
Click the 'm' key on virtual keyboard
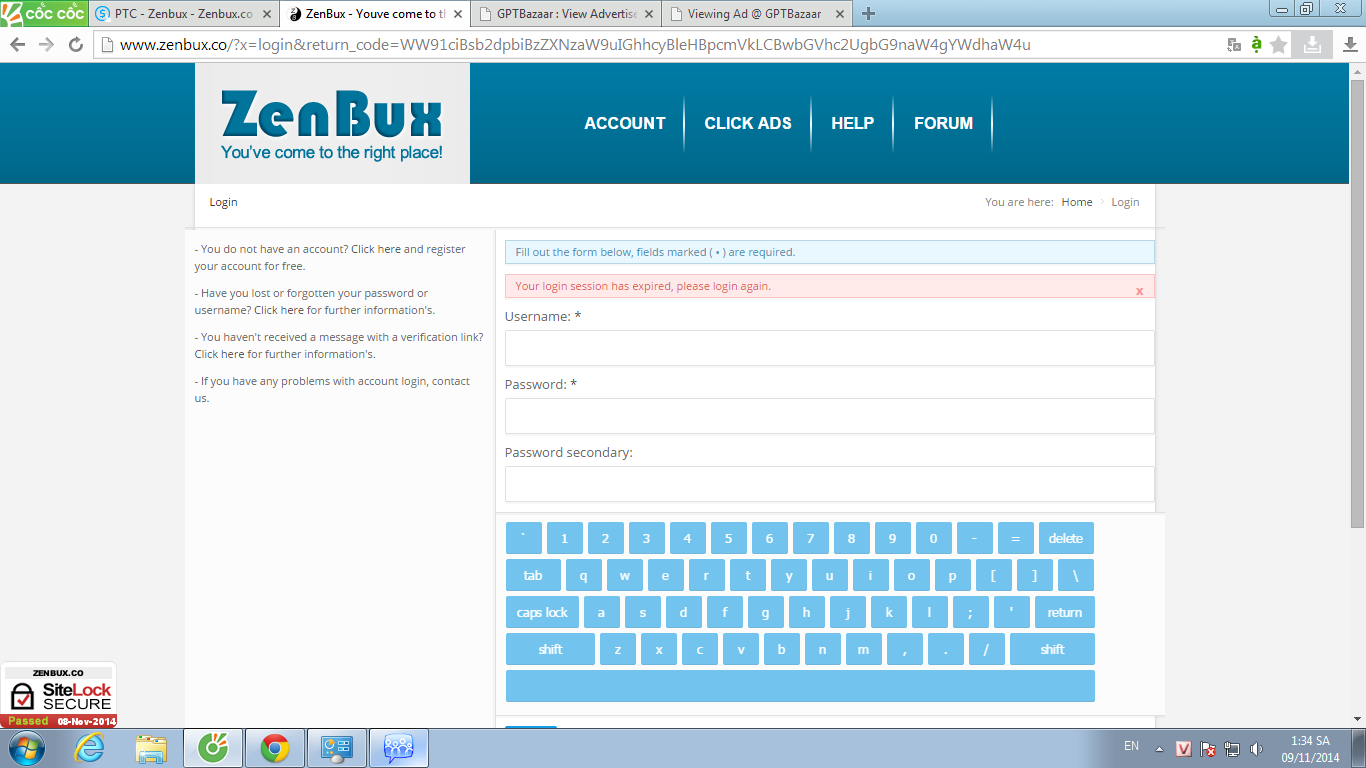[x=864, y=649]
